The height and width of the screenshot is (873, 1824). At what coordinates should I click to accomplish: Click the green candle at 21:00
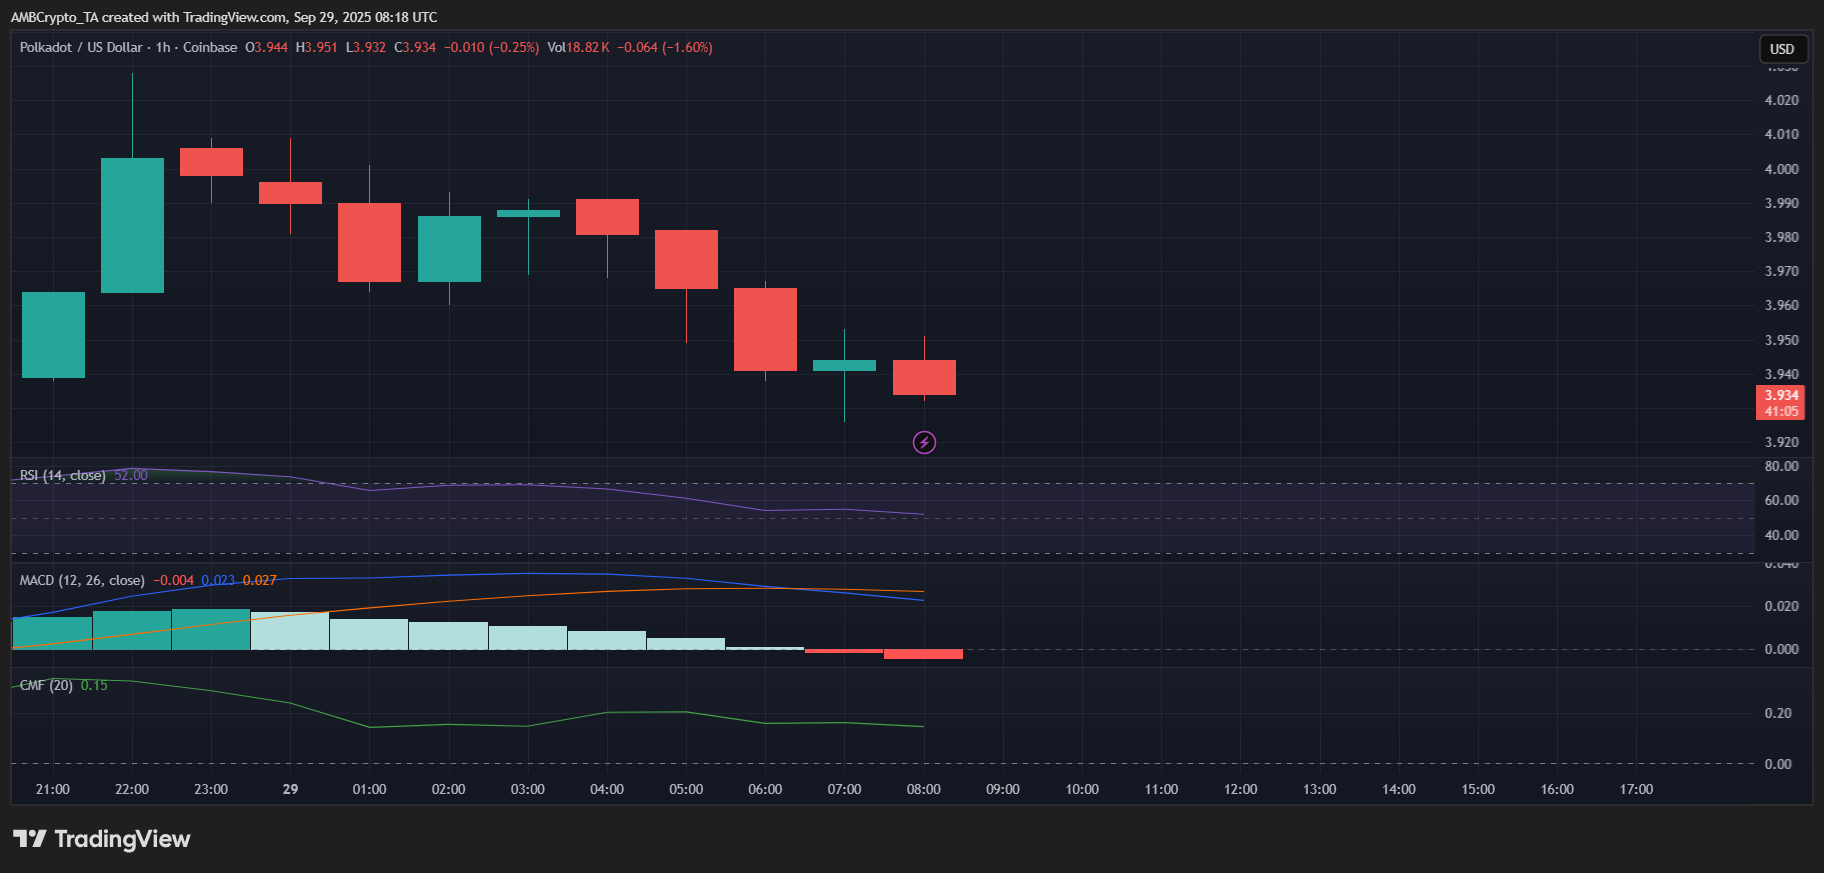(x=53, y=335)
